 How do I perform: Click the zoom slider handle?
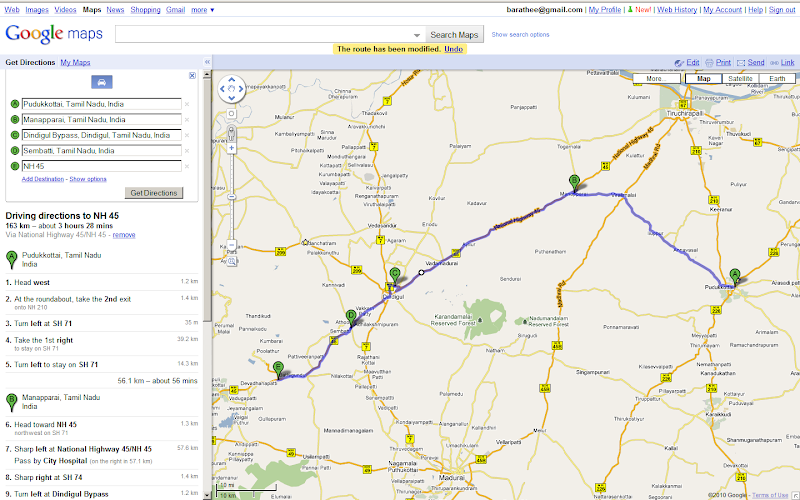(x=232, y=197)
